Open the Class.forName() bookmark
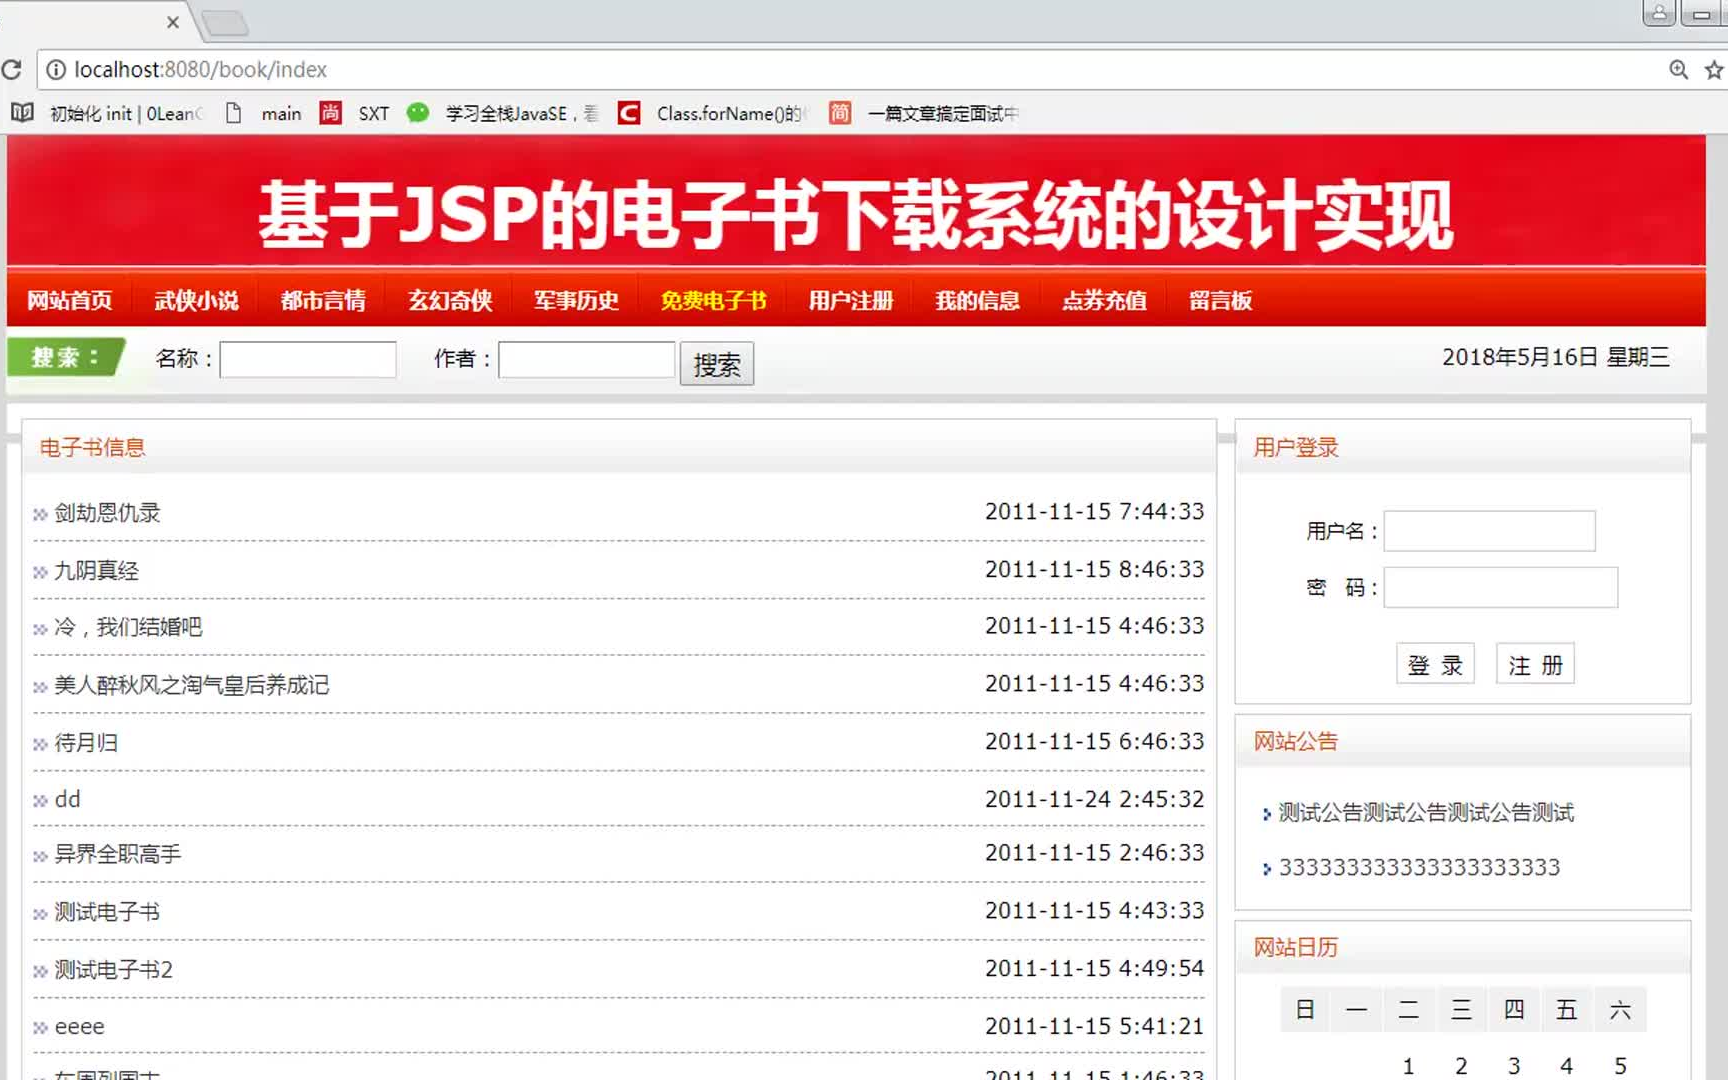The image size is (1728, 1080). tap(712, 114)
